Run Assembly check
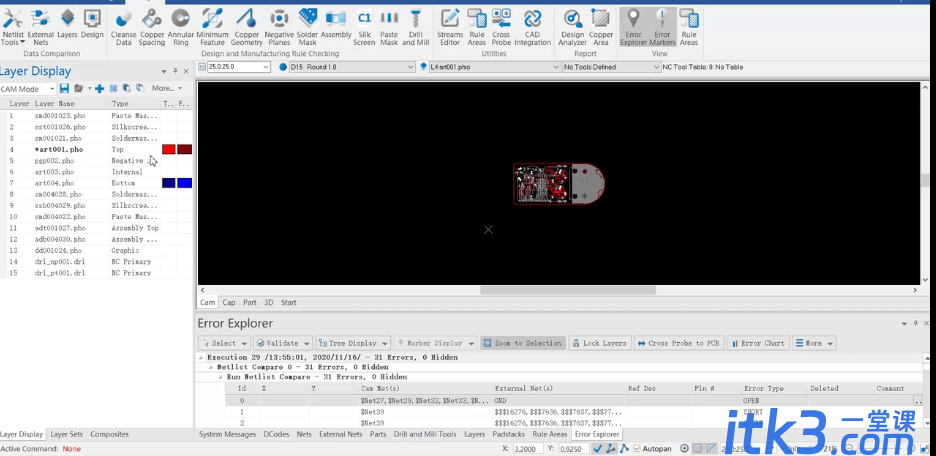The width and height of the screenshot is (936, 456). [x=336, y=24]
